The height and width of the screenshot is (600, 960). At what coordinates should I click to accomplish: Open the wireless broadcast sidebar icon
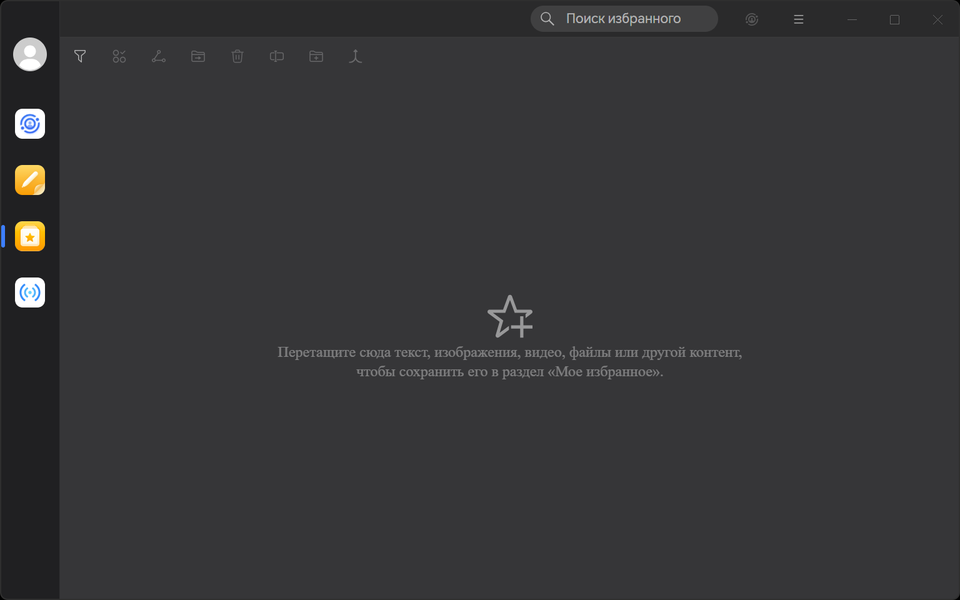pos(30,293)
